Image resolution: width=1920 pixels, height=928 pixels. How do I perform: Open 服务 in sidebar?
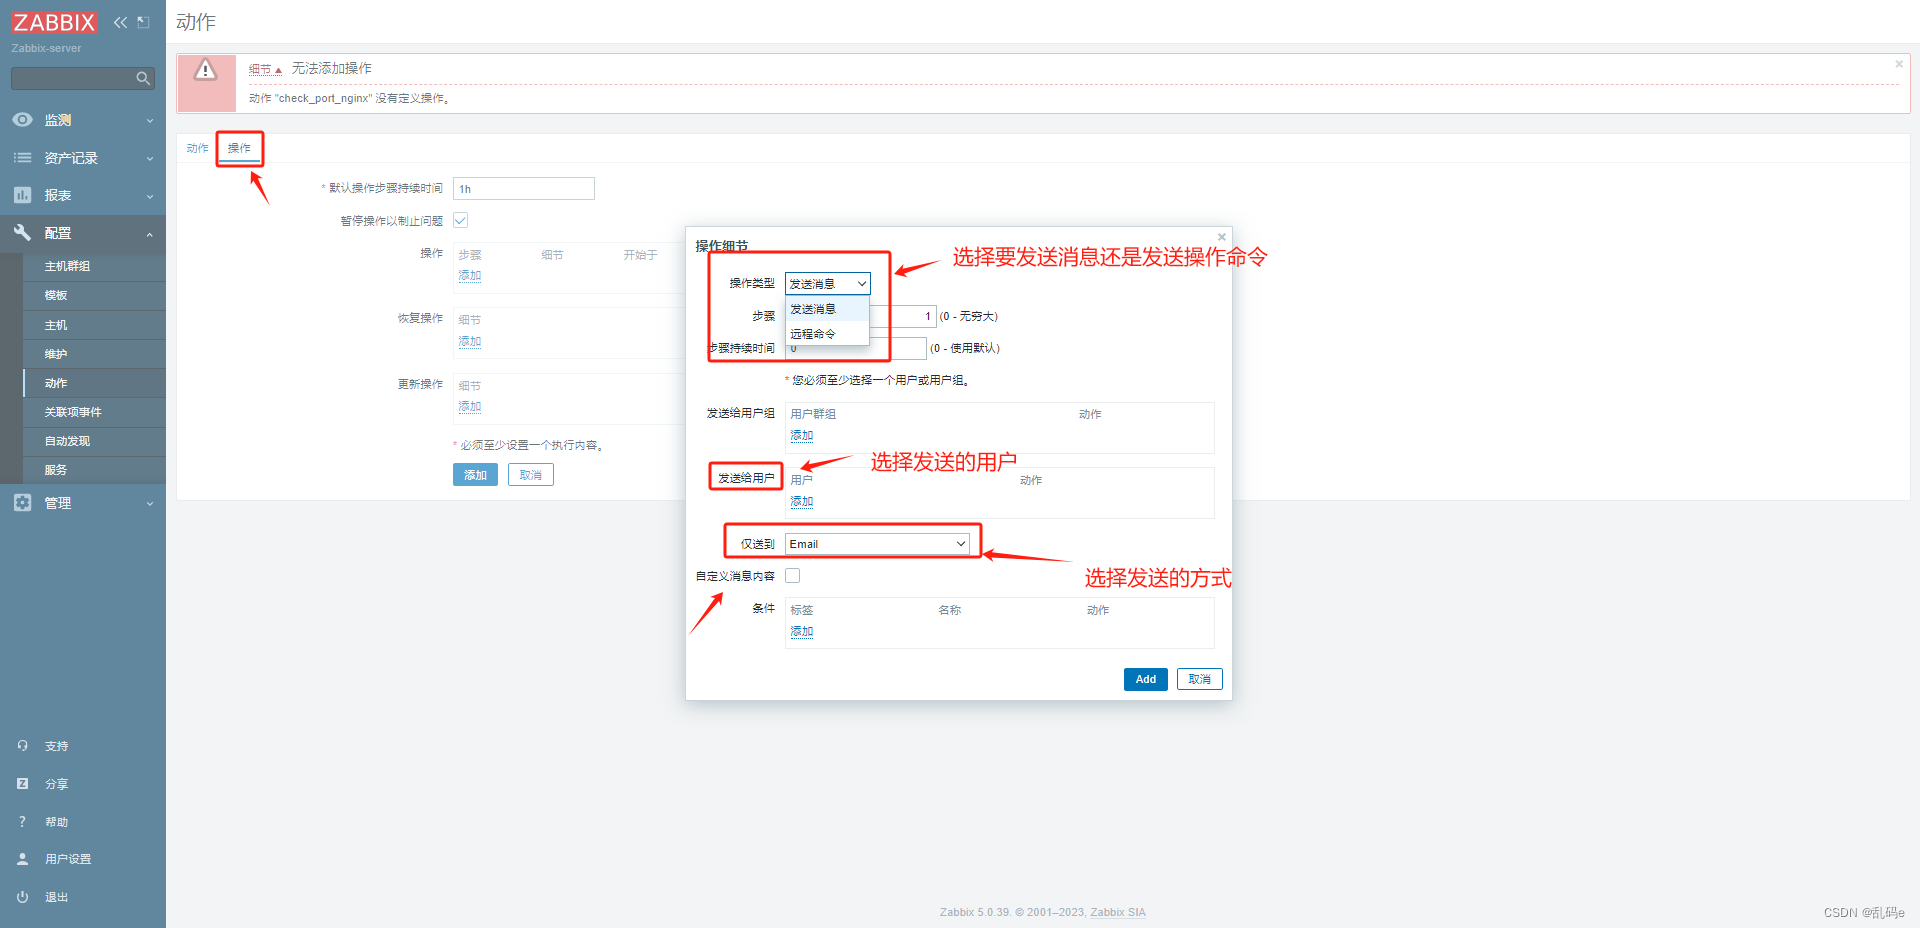point(94,470)
